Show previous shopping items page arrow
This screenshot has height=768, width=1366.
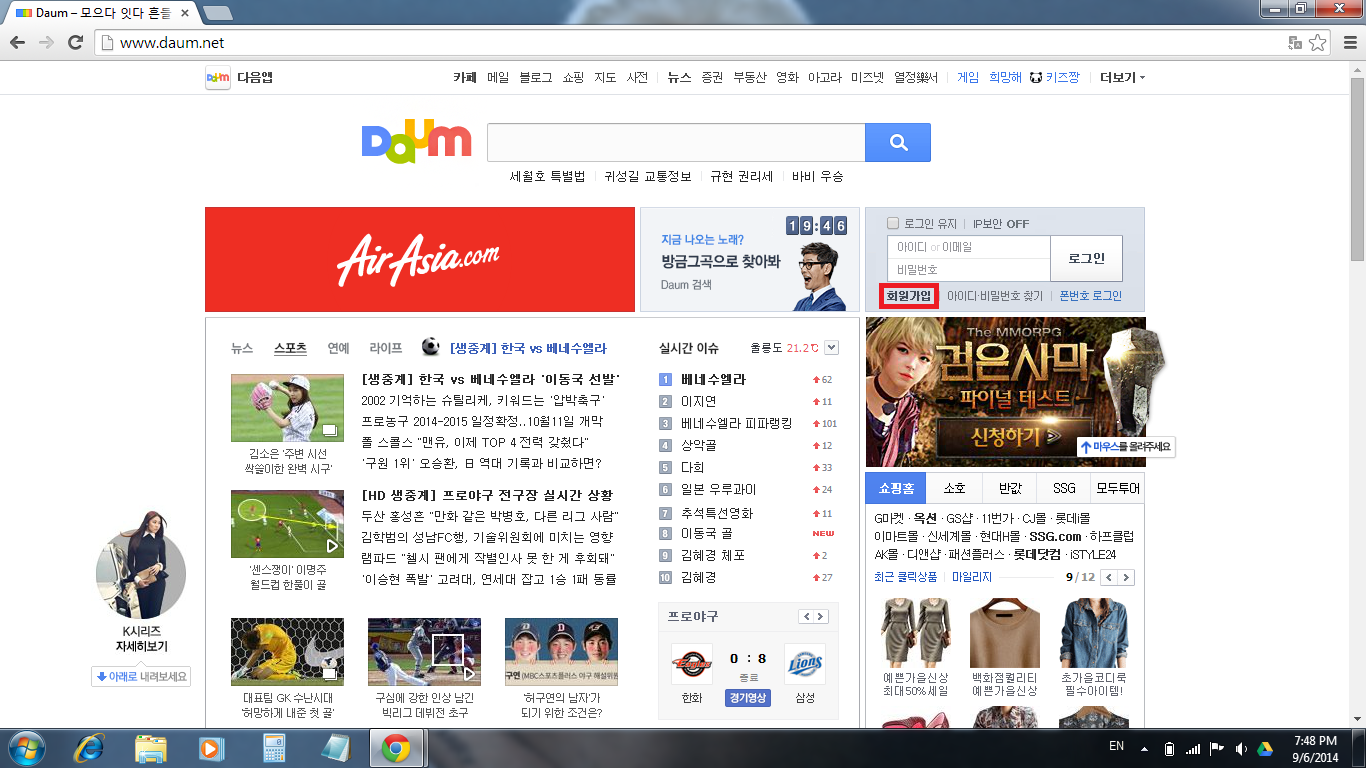coord(1108,578)
